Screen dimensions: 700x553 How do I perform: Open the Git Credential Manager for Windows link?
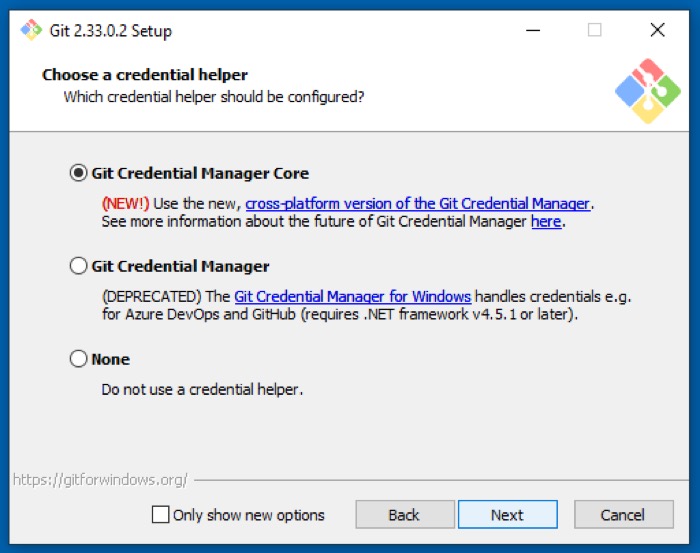pos(352,296)
